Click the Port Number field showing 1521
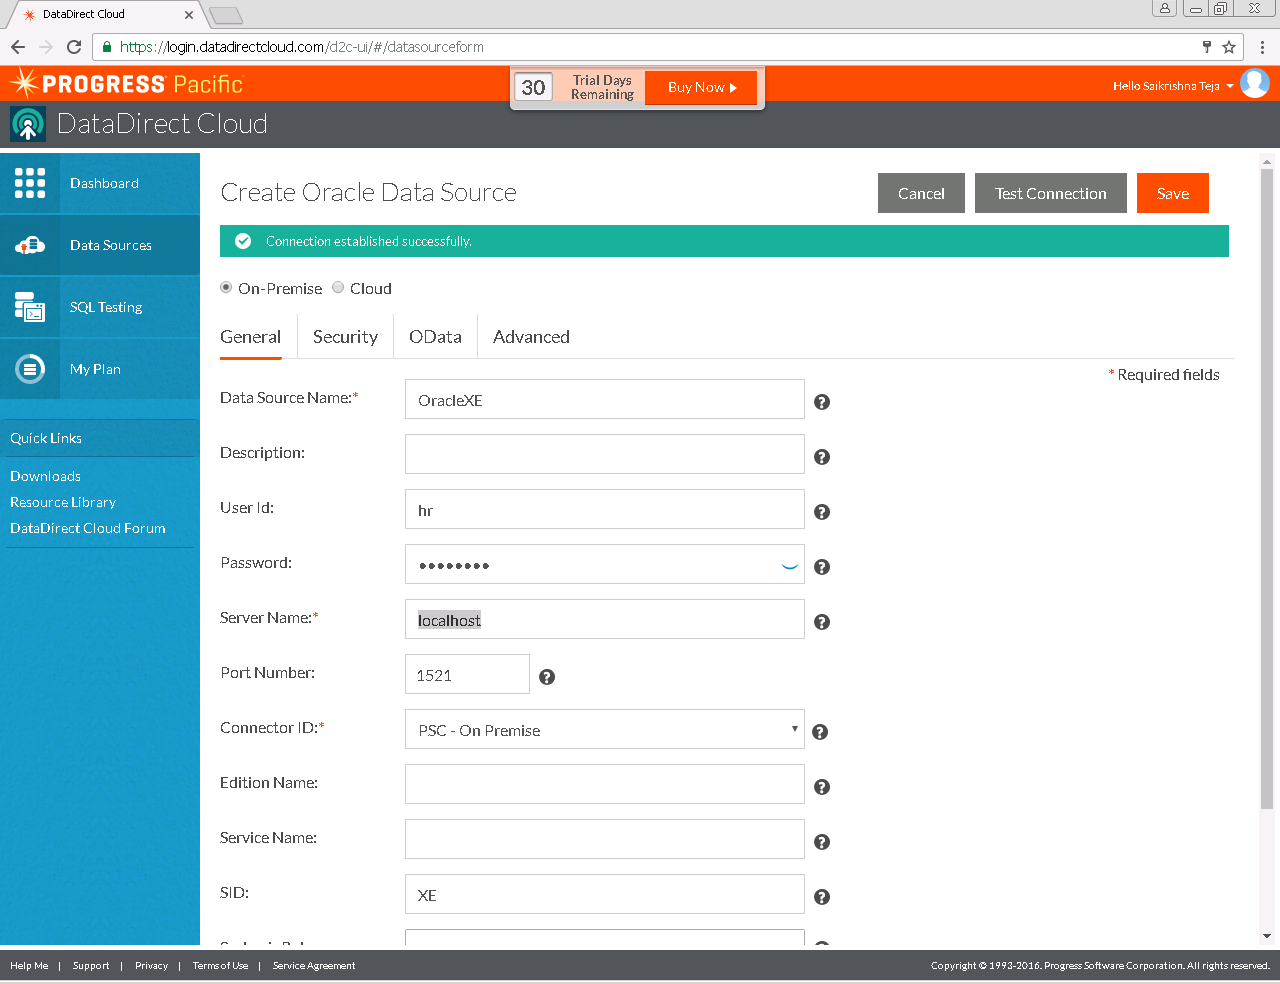Screen dimensions: 1280x984 point(467,674)
